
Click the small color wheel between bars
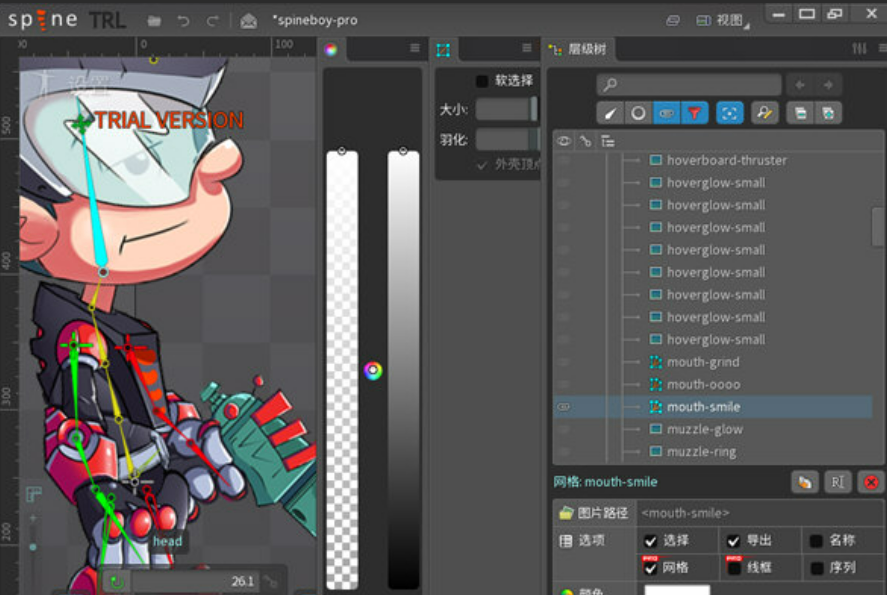pos(373,370)
